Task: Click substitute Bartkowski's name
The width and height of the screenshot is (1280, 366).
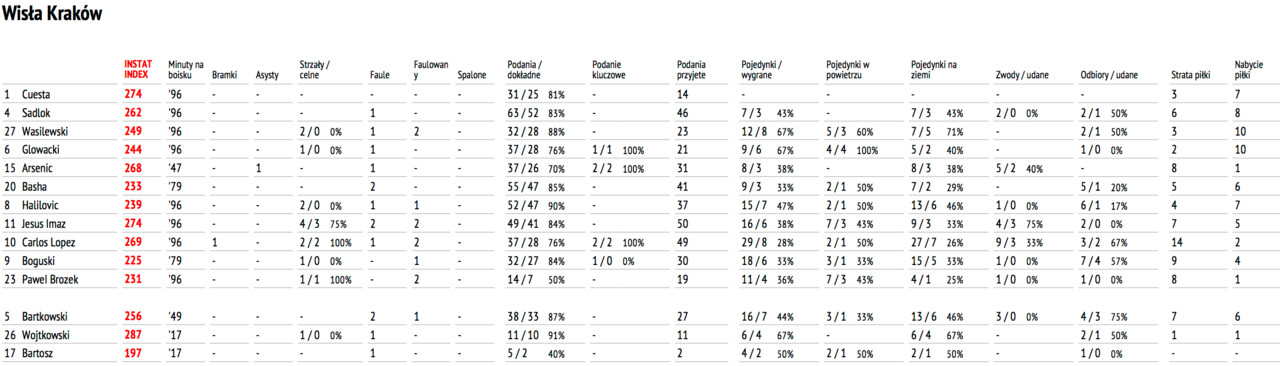Action: (45, 316)
